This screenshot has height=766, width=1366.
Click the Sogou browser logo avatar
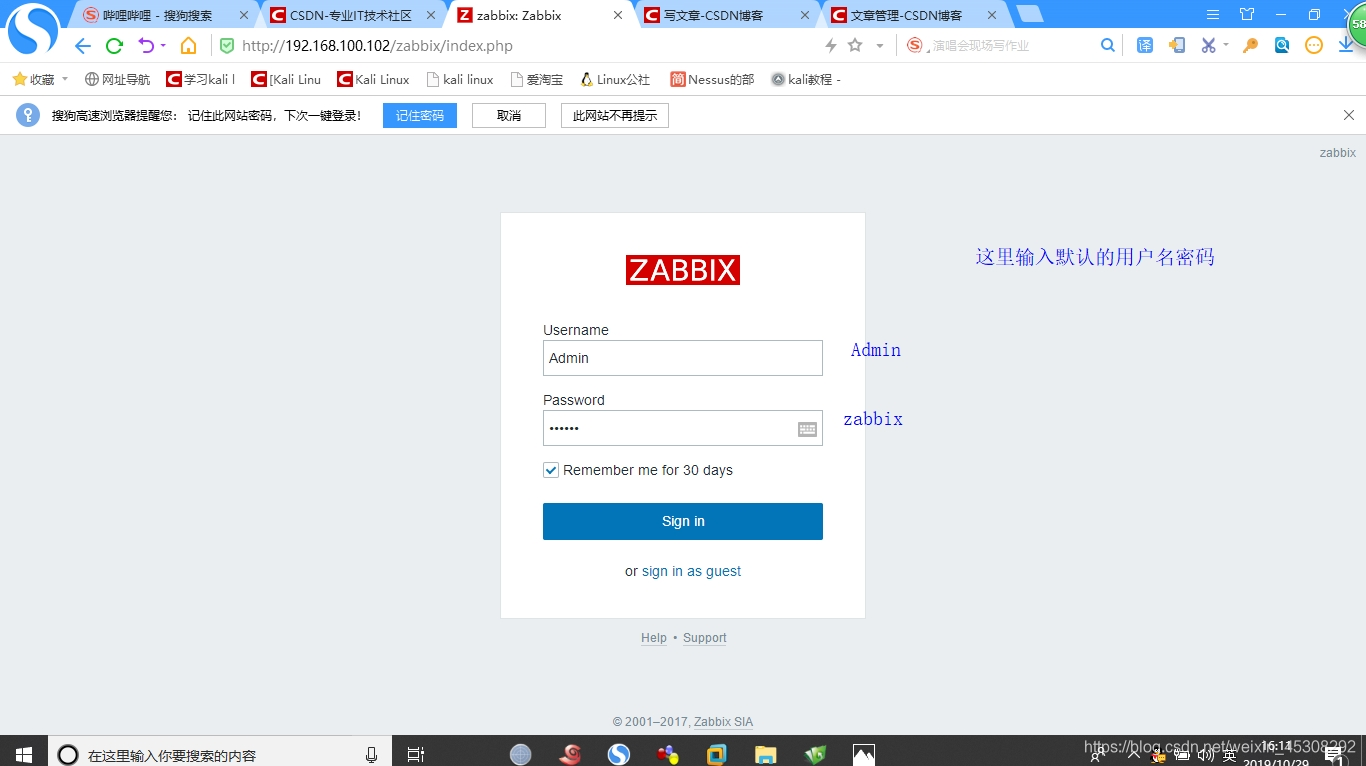click(x=33, y=29)
